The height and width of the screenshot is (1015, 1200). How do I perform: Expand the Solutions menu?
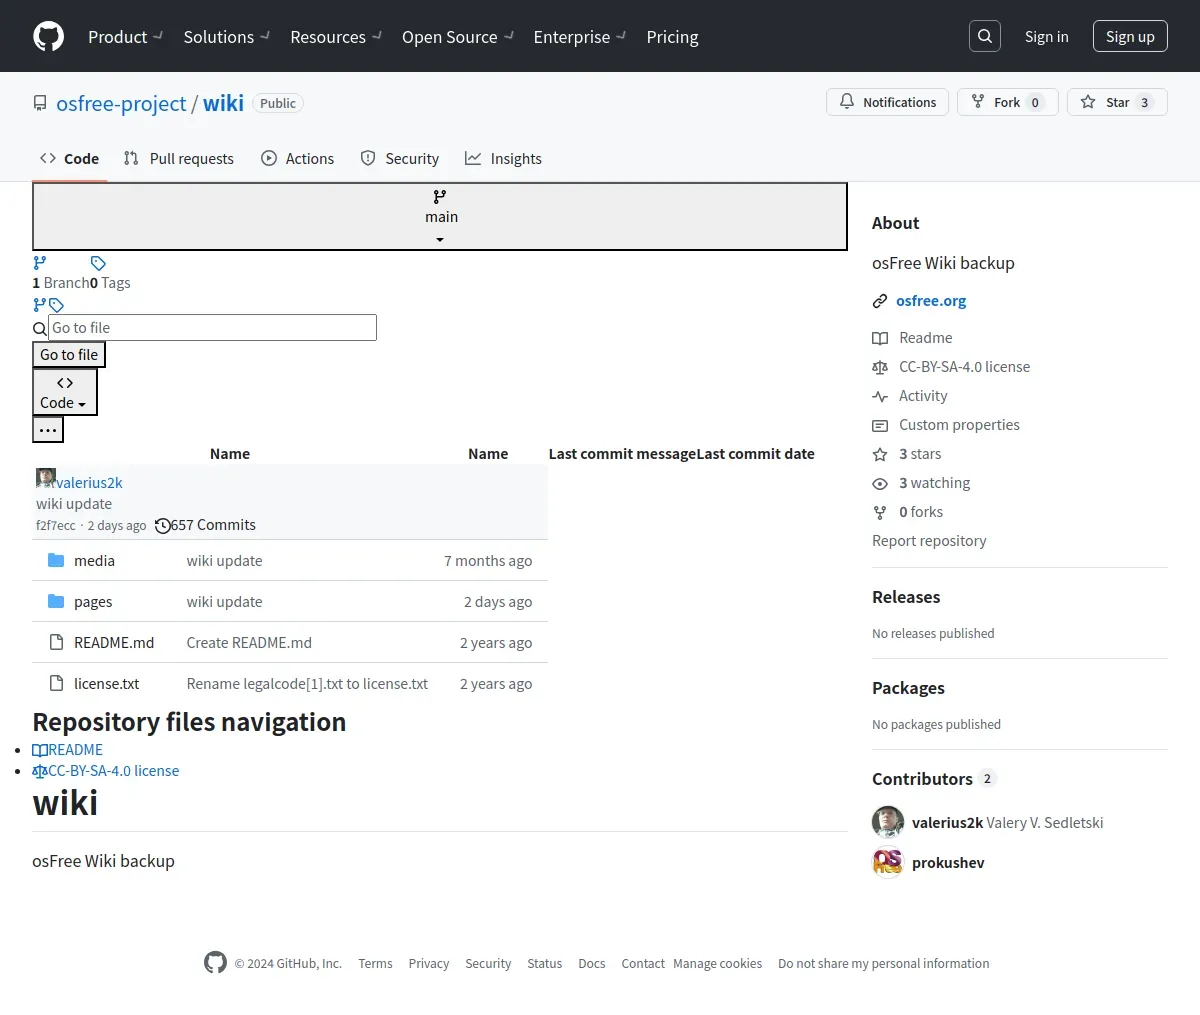click(x=226, y=37)
